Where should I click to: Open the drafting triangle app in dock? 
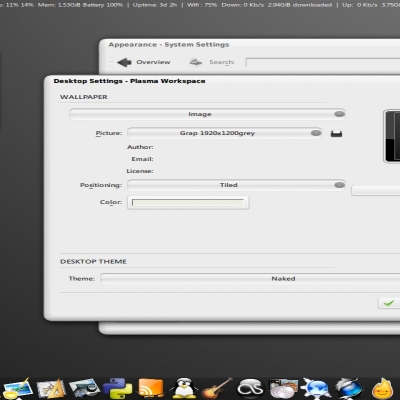(51, 389)
